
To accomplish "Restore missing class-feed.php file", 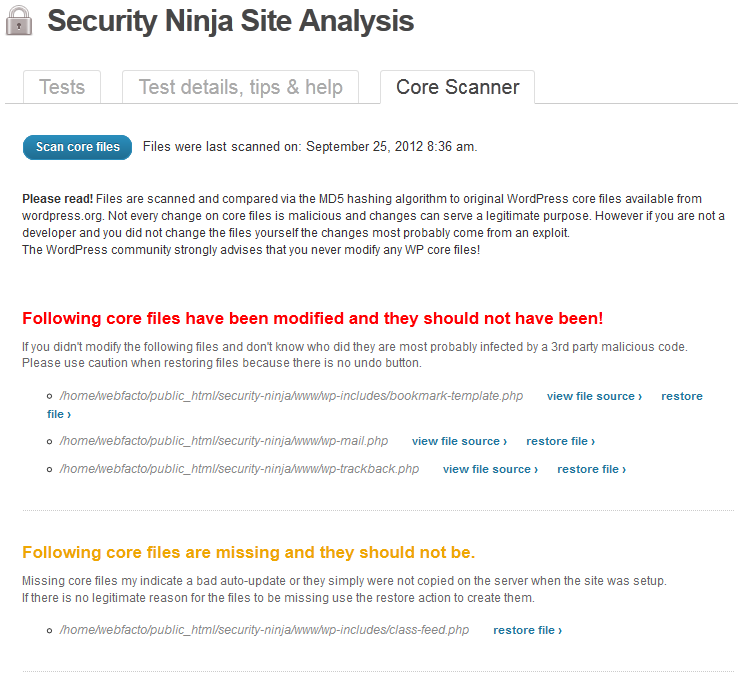I will point(528,630).
